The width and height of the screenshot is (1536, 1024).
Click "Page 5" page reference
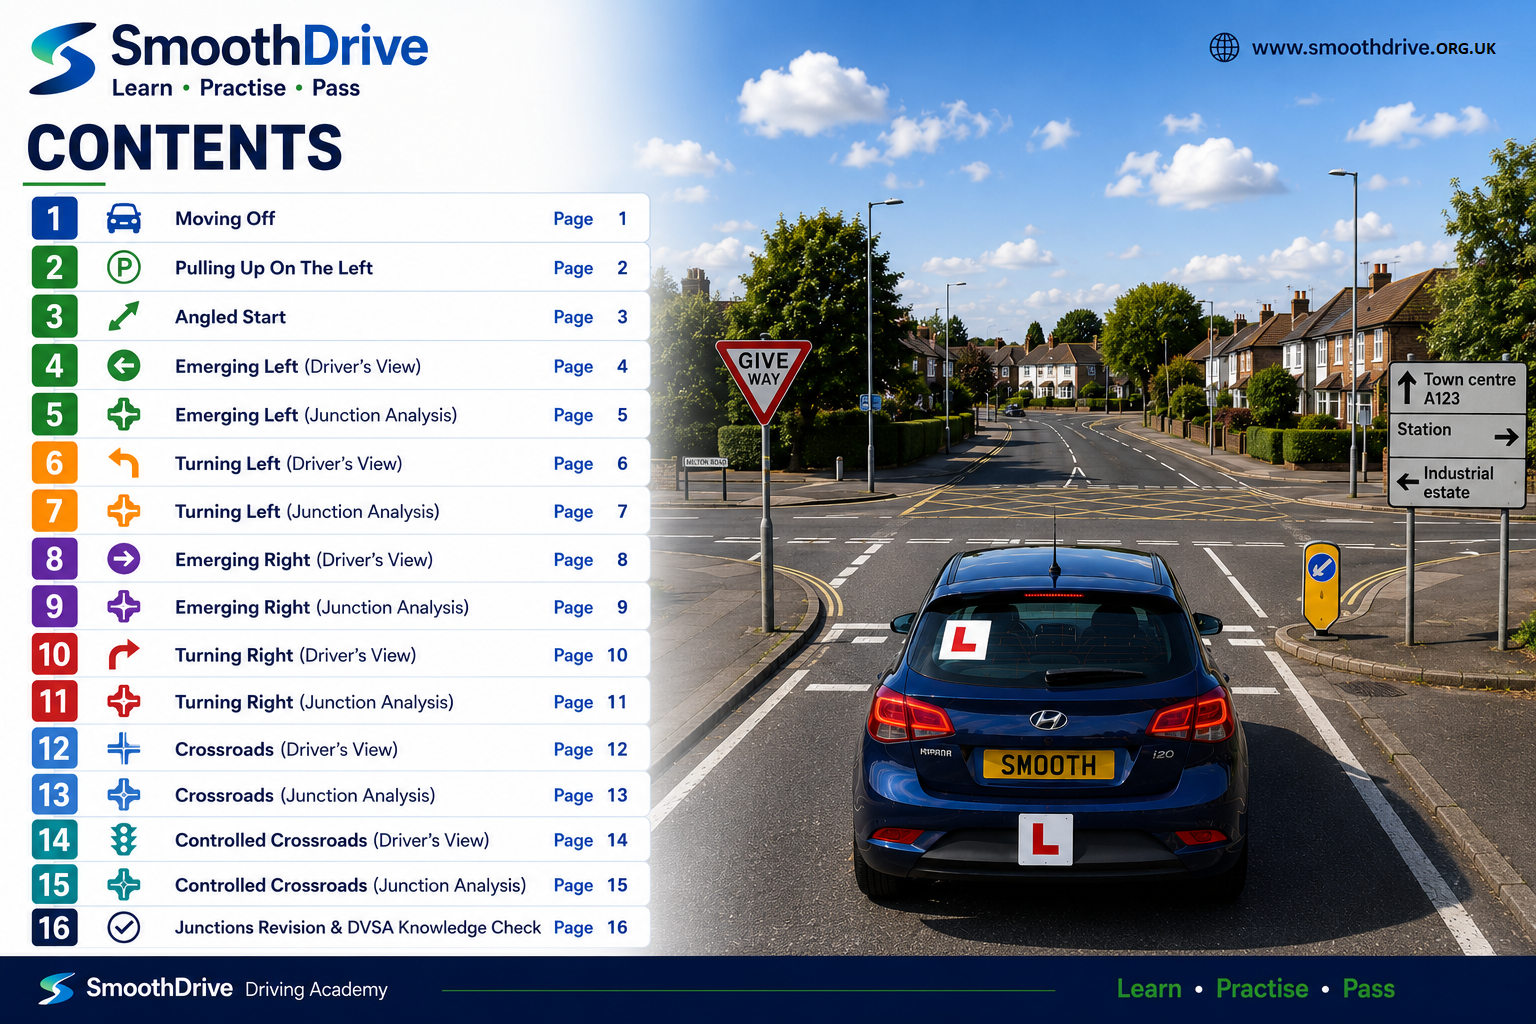coord(590,414)
